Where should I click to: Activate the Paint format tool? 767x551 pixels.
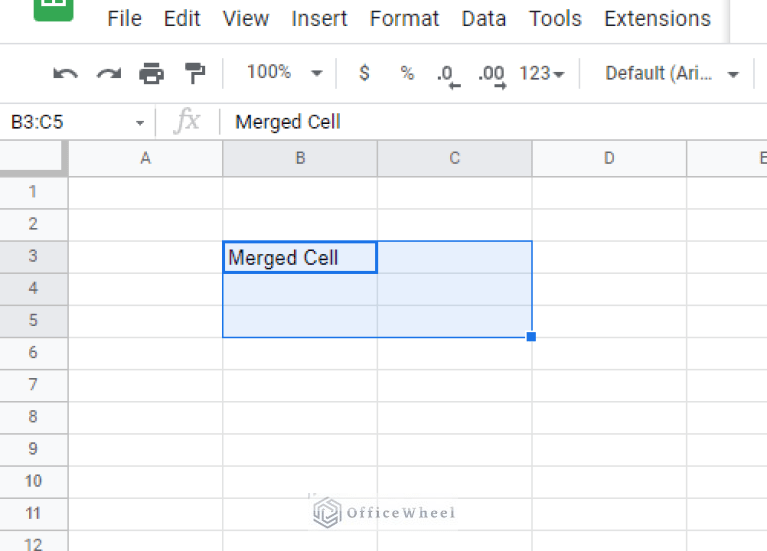(x=194, y=73)
